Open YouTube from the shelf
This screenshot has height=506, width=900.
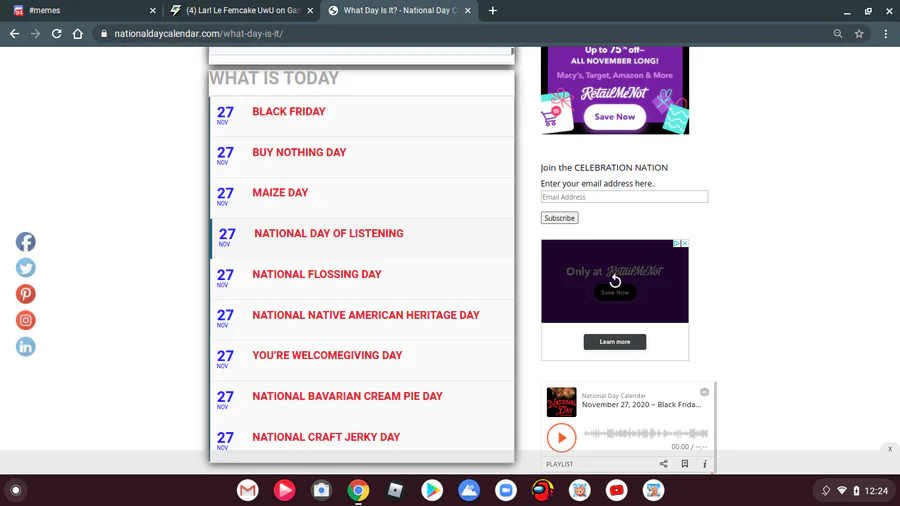point(616,491)
